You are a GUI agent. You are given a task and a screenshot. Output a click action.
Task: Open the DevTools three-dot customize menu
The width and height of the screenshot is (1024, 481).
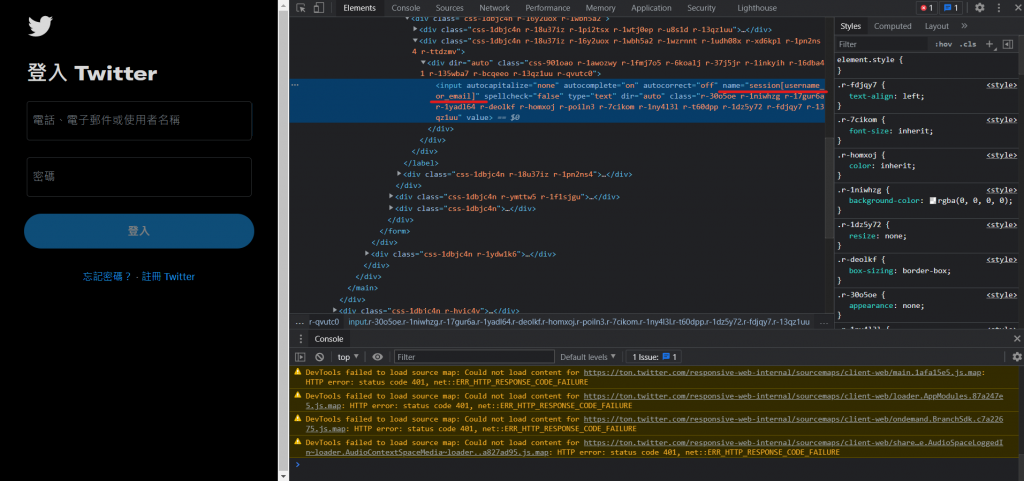tap(999, 8)
